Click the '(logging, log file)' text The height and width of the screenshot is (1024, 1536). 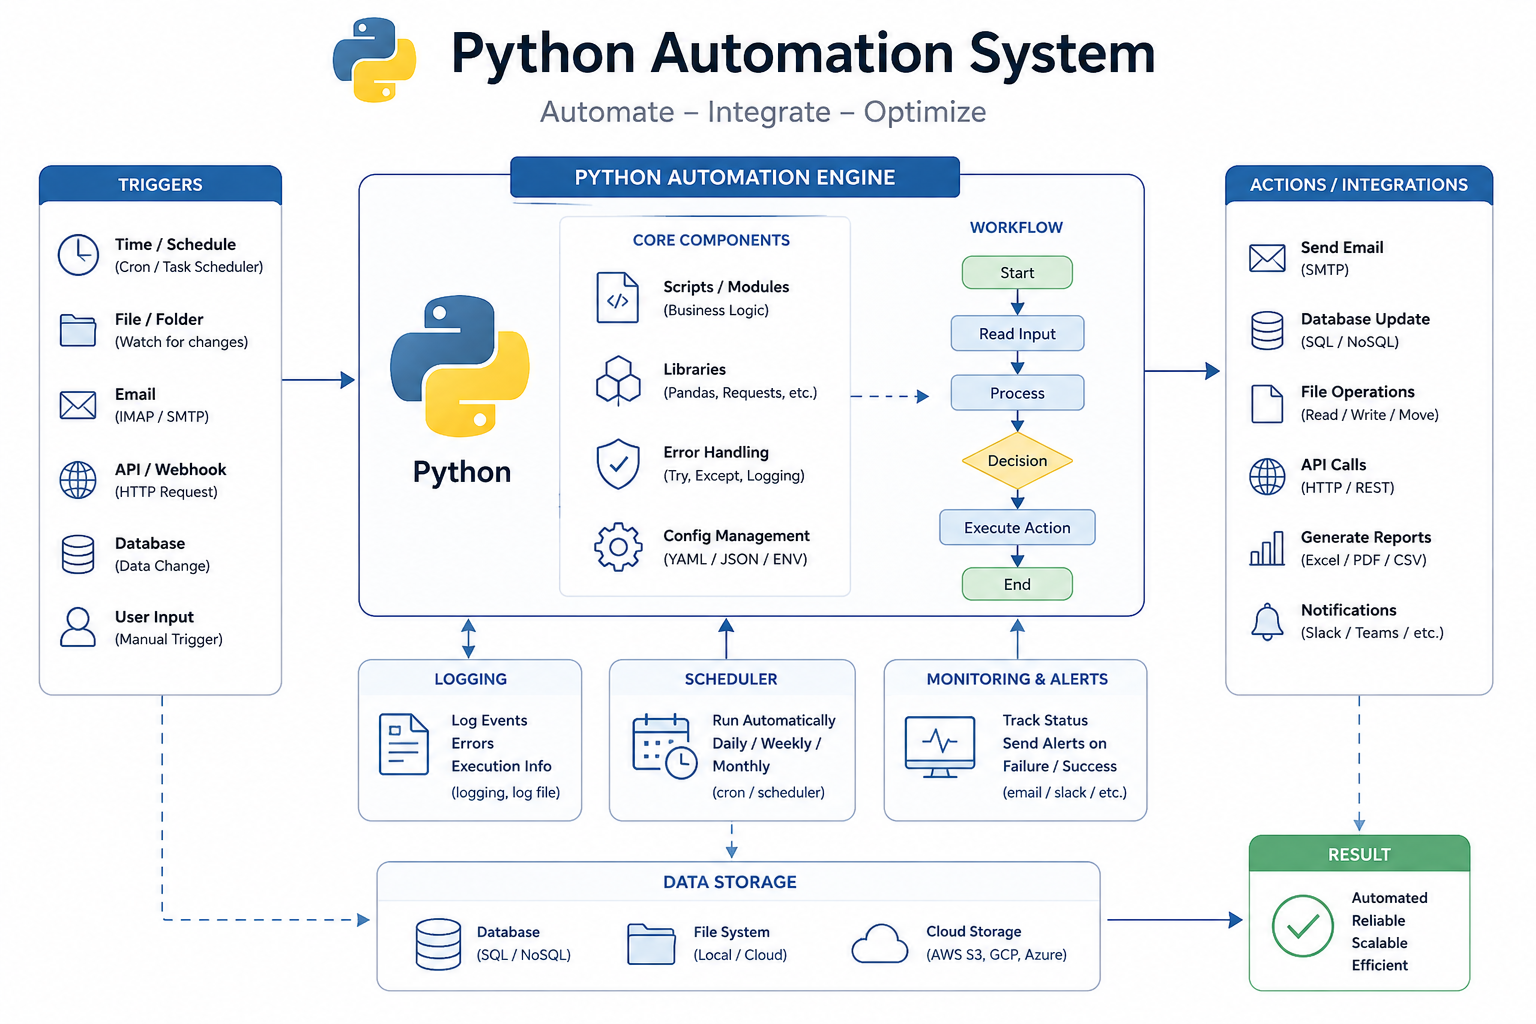point(505,793)
